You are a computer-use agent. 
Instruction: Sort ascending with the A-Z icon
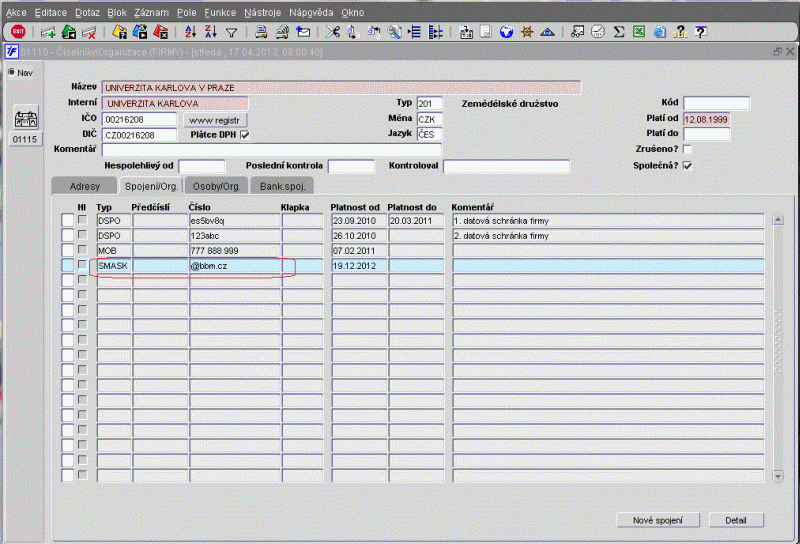tap(190, 32)
